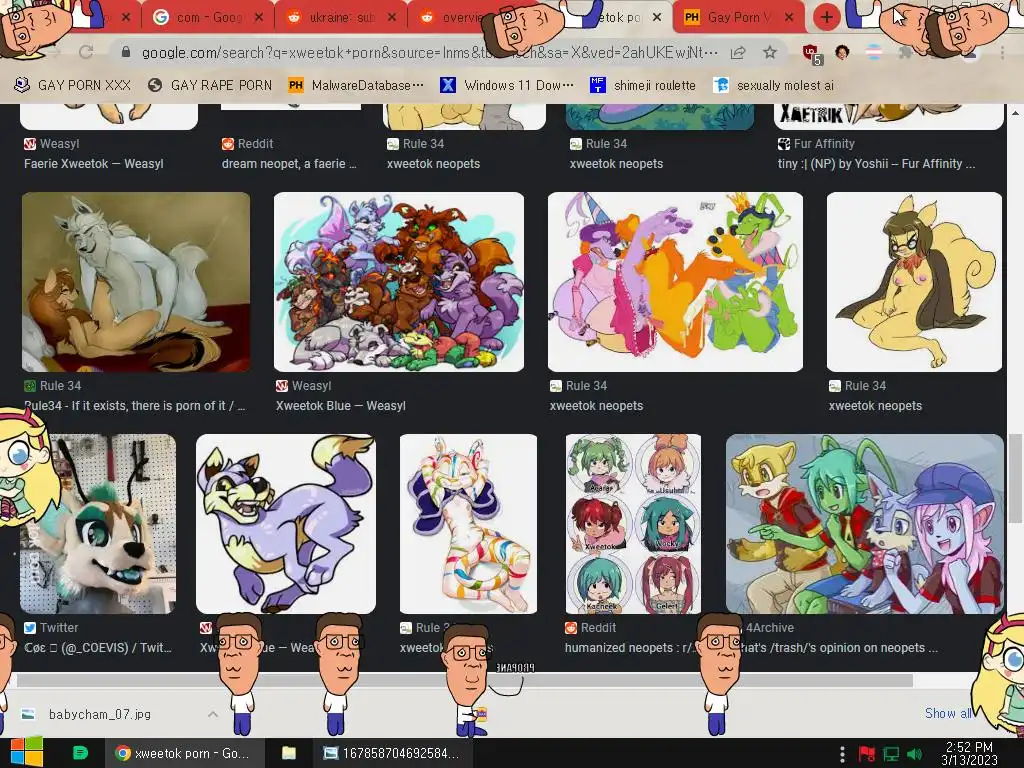Open the 'Xweetok Blue — Weasyl' link
Viewport: 1024px width, 768px height.
point(340,406)
